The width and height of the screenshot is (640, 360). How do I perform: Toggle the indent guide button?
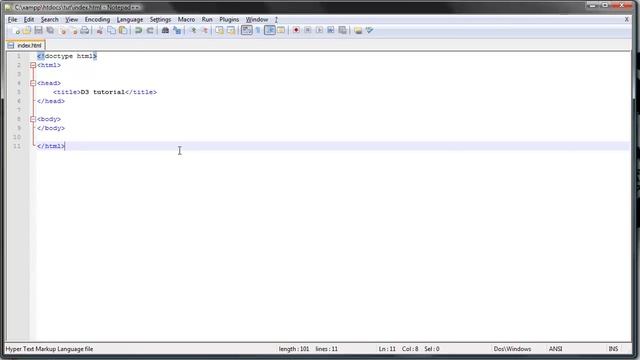270,31
